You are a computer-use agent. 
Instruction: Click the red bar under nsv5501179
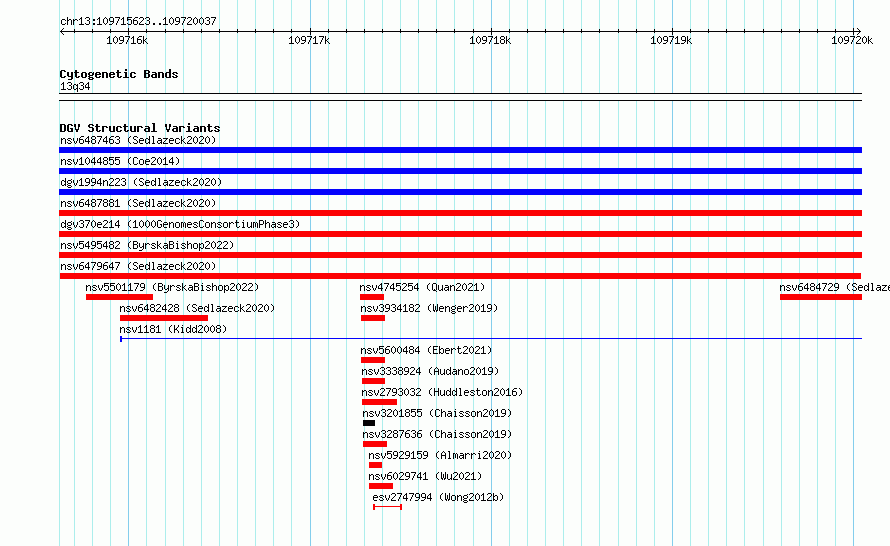pyautogui.click(x=119, y=297)
